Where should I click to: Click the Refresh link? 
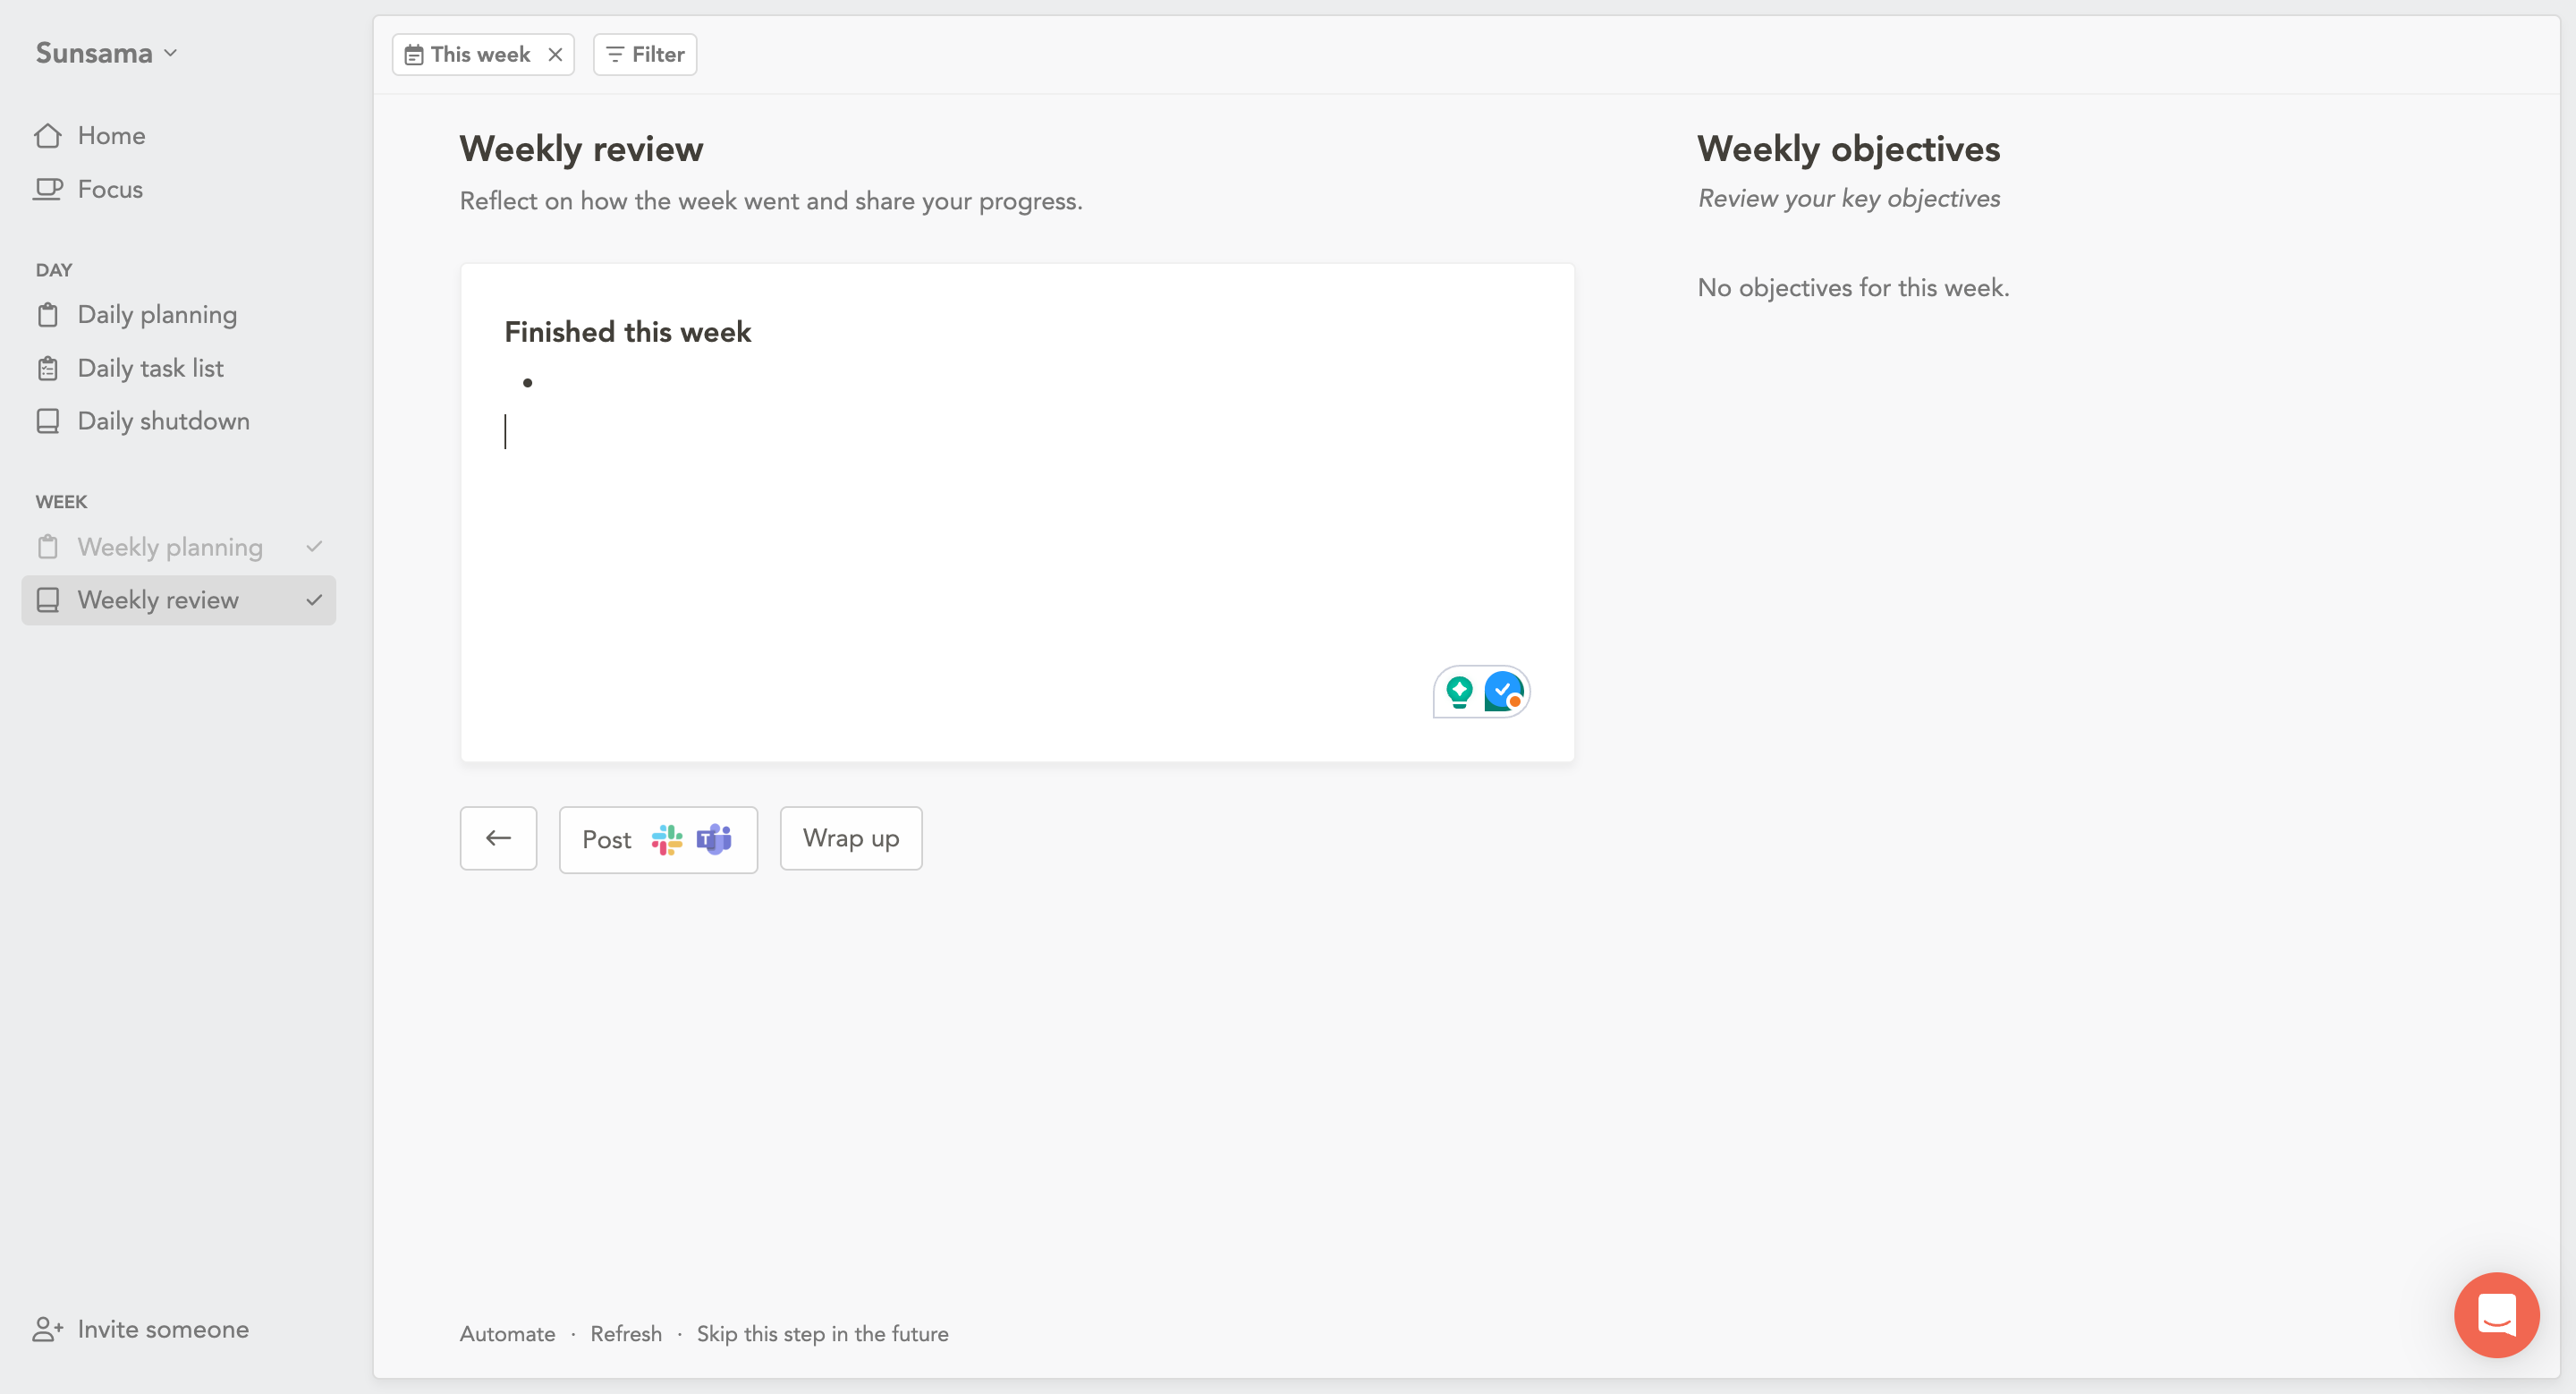(626, 1334)
